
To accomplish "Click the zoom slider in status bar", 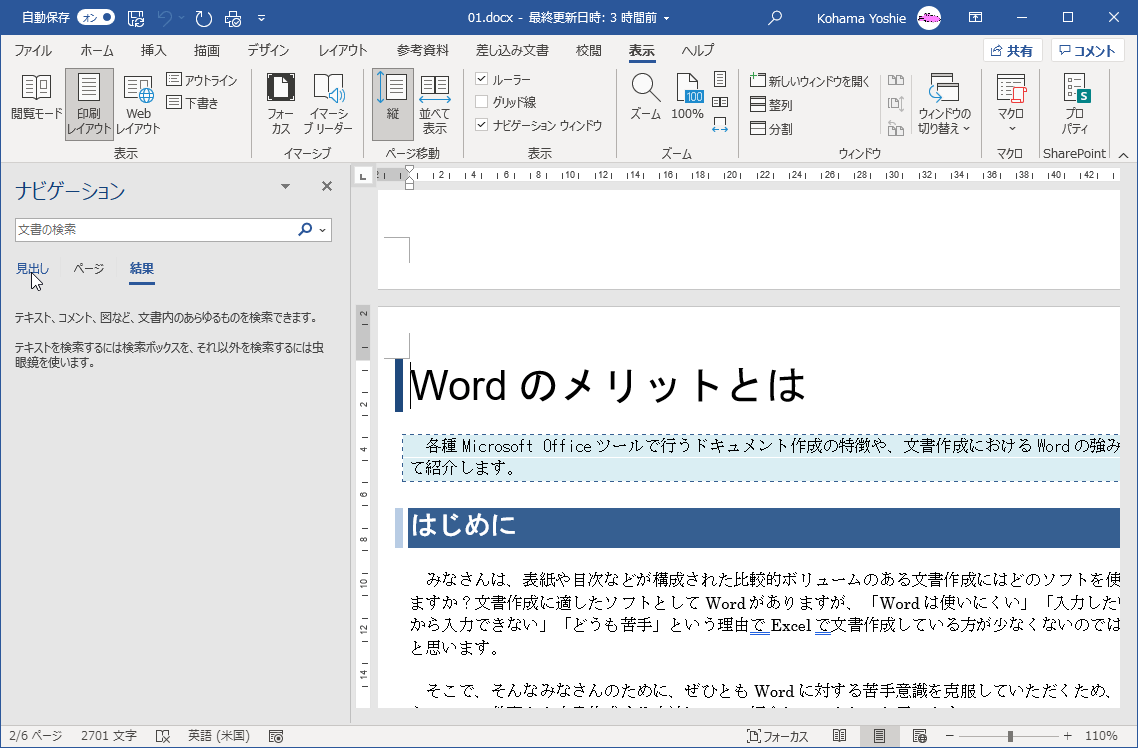I will (1009, 736).
